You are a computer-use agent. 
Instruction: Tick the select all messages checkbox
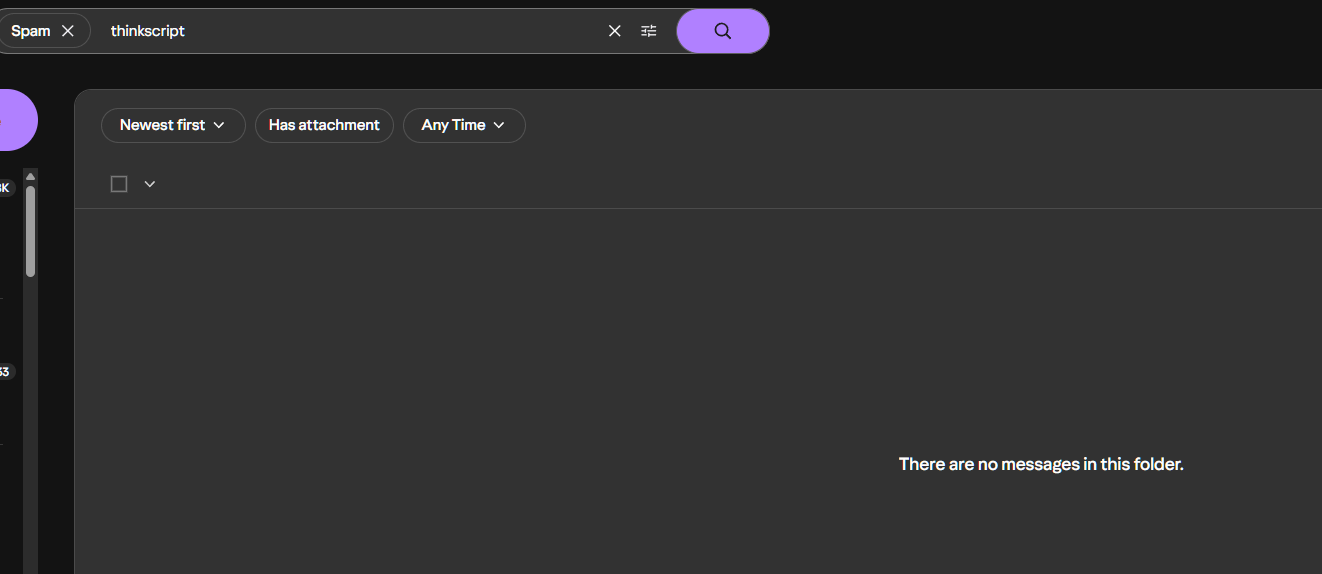tap(119, 184)
